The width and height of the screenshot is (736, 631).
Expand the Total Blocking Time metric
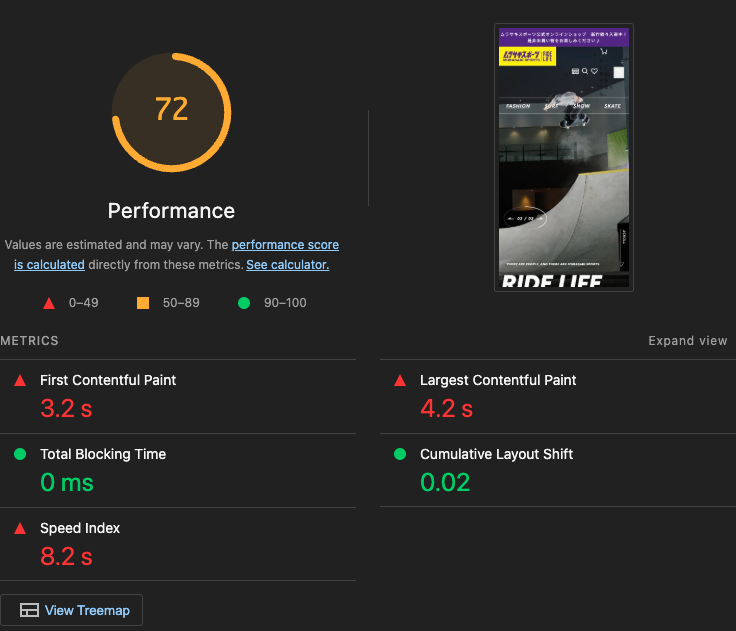point(178,470)
